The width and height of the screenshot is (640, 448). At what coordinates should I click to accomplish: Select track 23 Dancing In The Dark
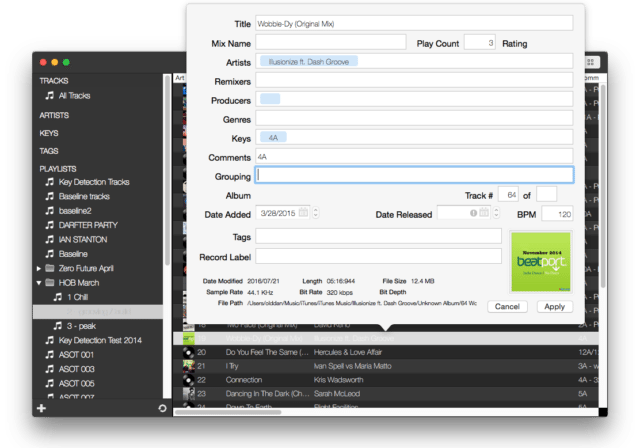point(386,394)
